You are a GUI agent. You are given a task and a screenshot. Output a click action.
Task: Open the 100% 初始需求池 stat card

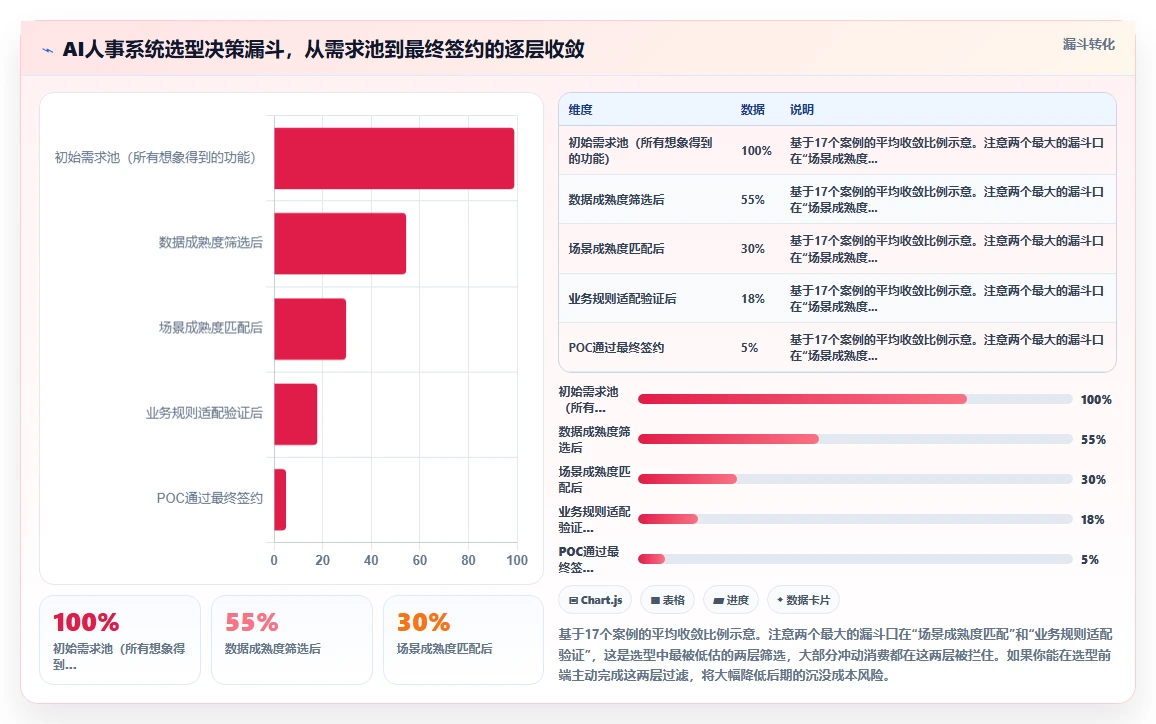(120, 640)
